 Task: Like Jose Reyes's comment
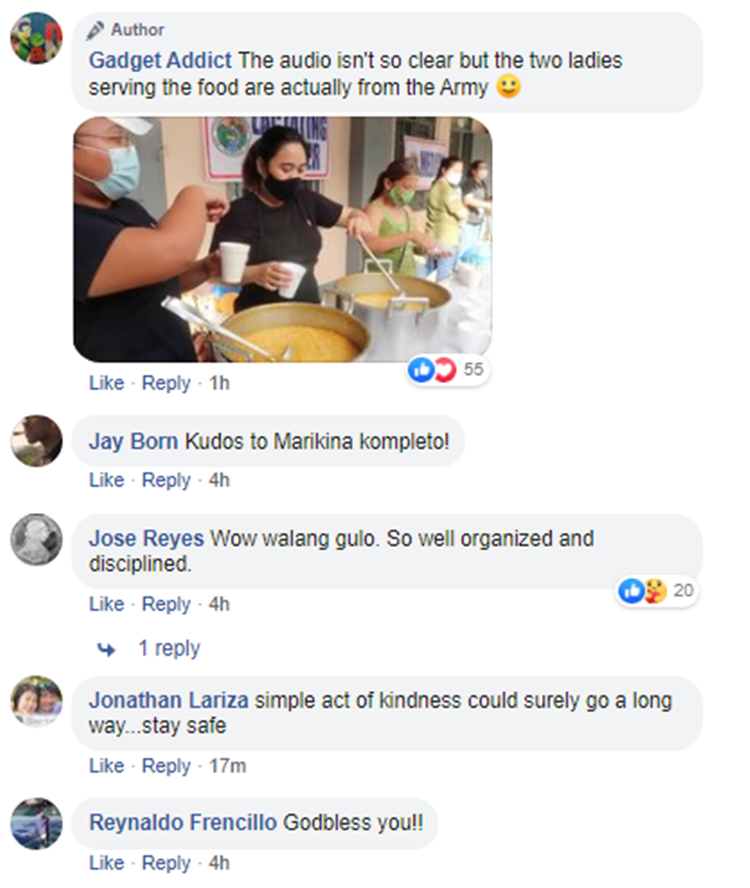pos(106,604)
